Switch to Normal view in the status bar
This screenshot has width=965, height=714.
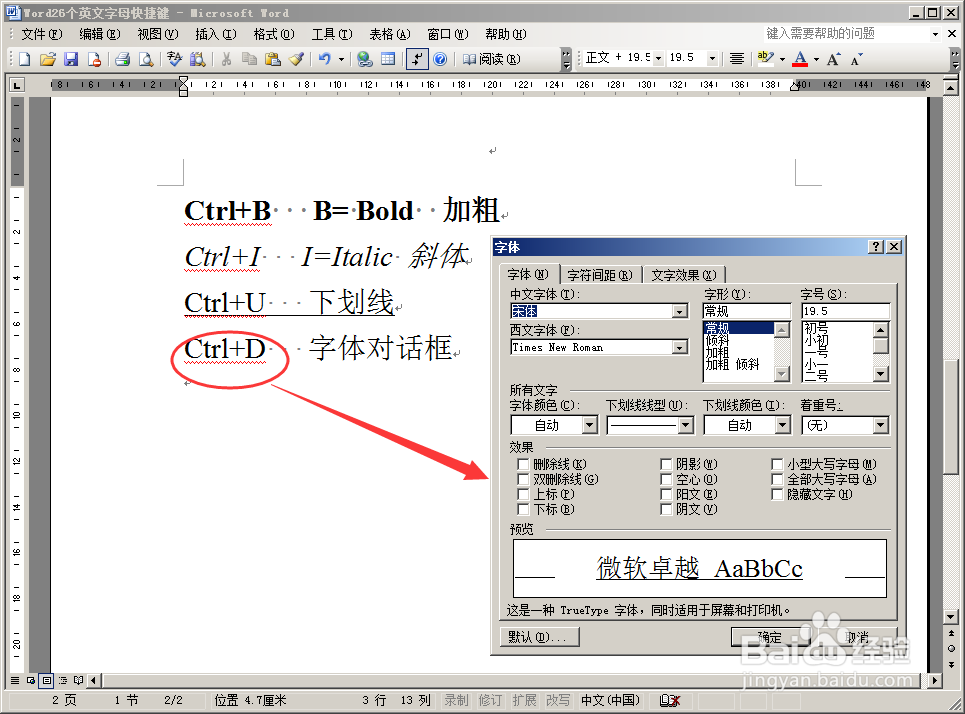point(15,680)
